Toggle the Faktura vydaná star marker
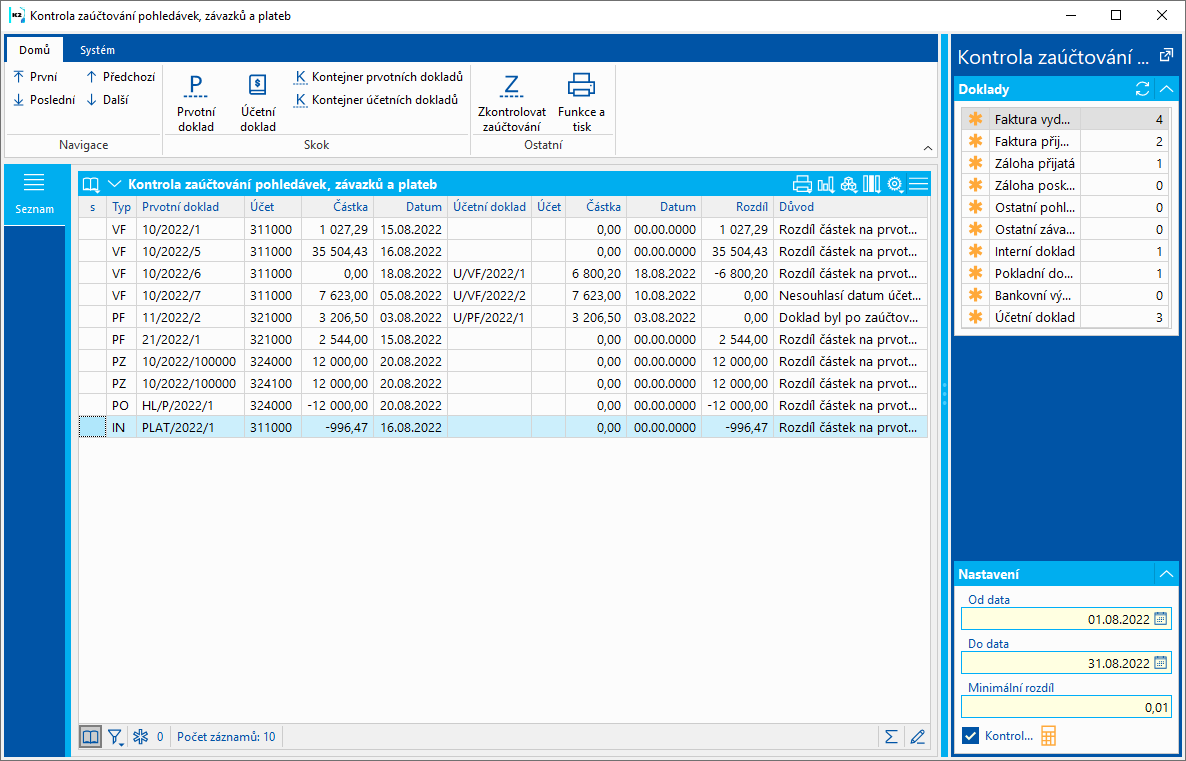The width and height of the screenshot is (1186, 761). (x=976, y=119)
